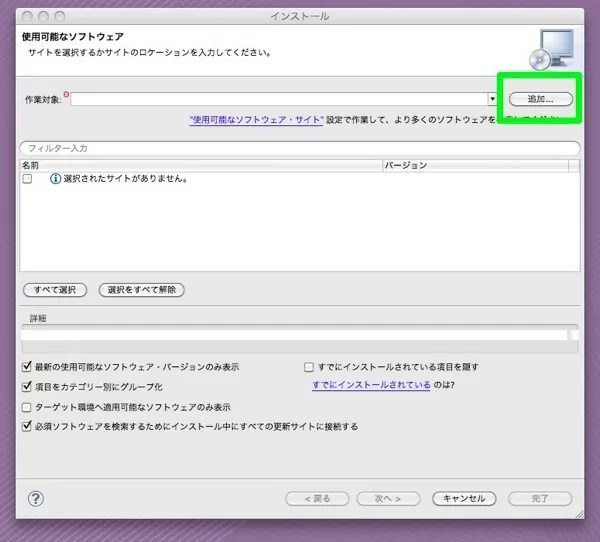This screenshot has height=542, width=600.
Task: Click the 追加... (Add) button
Action: tap(541, 99)
